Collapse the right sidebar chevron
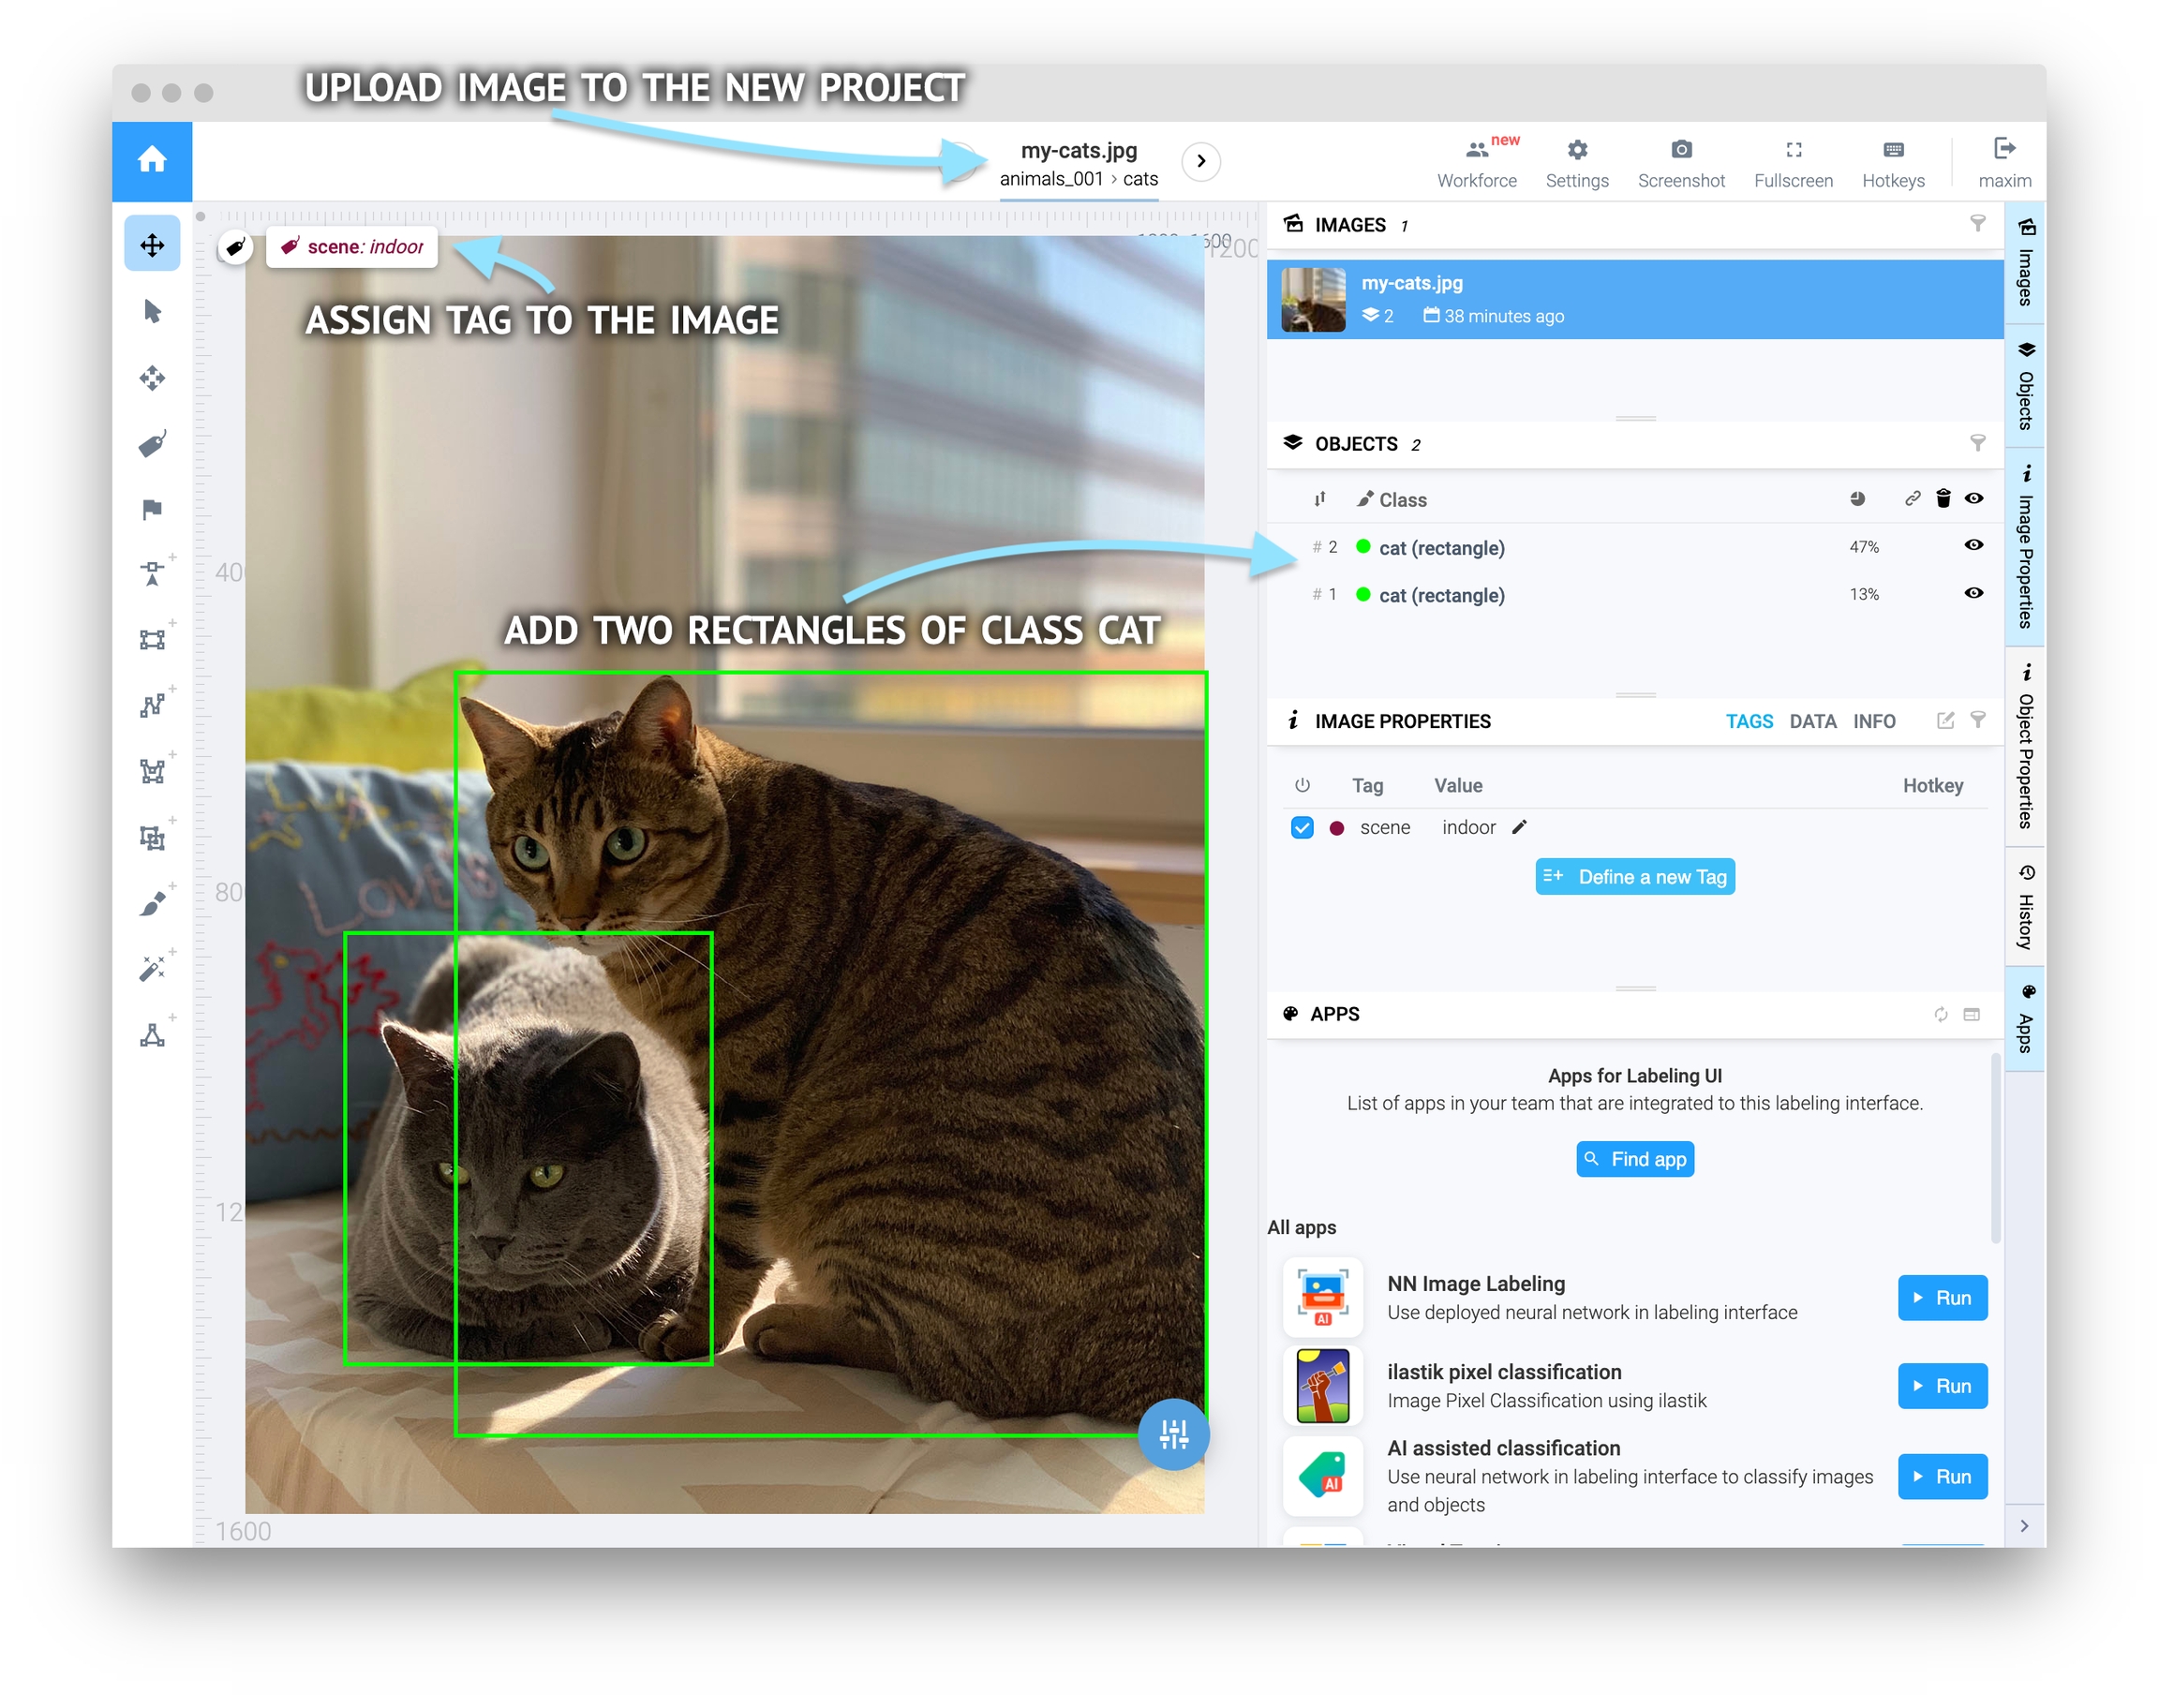 pyautogui.click(x=2024, y=1526)
